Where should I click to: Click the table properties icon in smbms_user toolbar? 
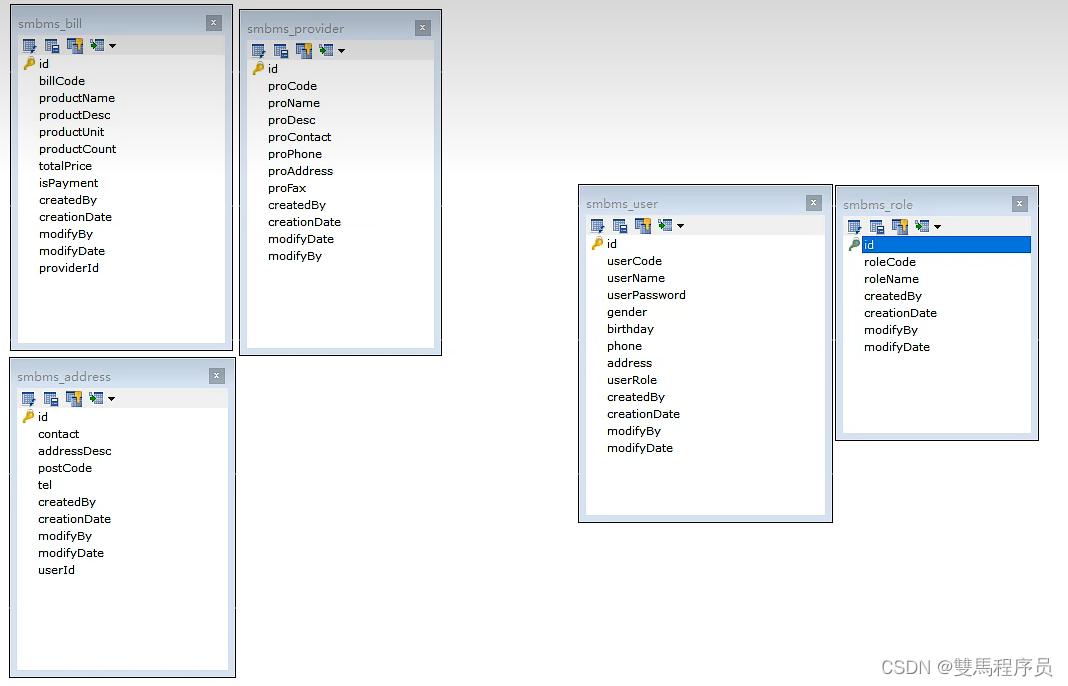tap(621, 225)
